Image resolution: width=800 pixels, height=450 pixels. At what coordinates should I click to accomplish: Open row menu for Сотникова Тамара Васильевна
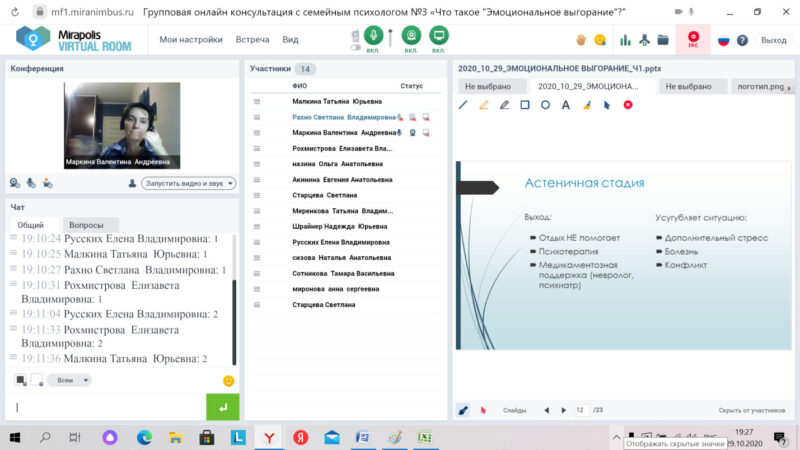pos(257,273)
